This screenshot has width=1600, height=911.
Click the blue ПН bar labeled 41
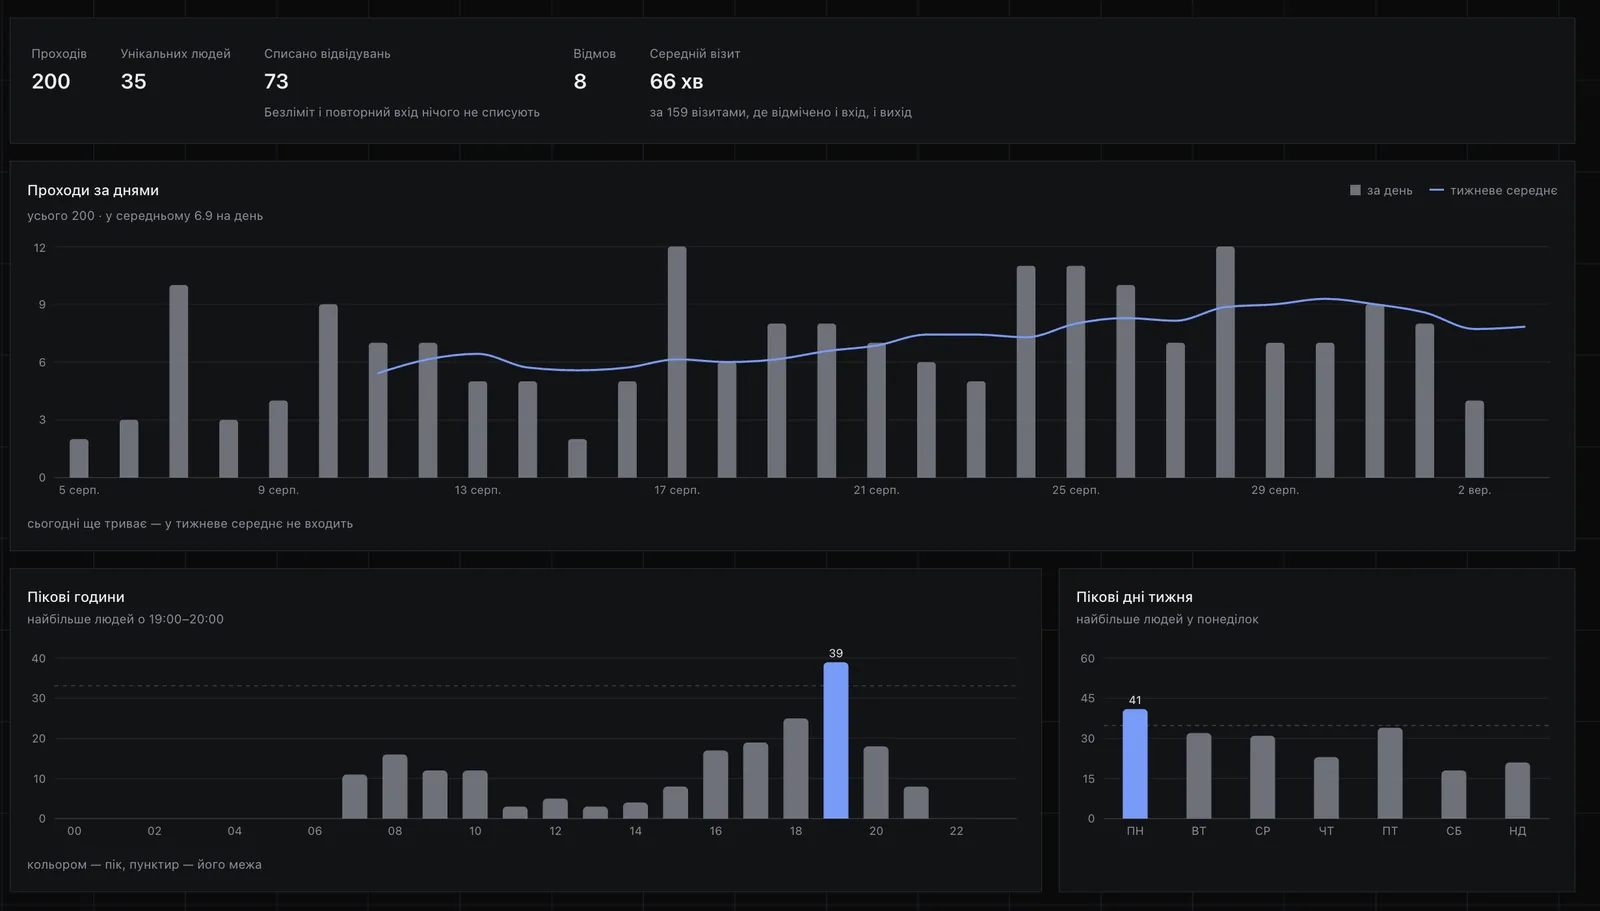click(x=1135, y=764)
